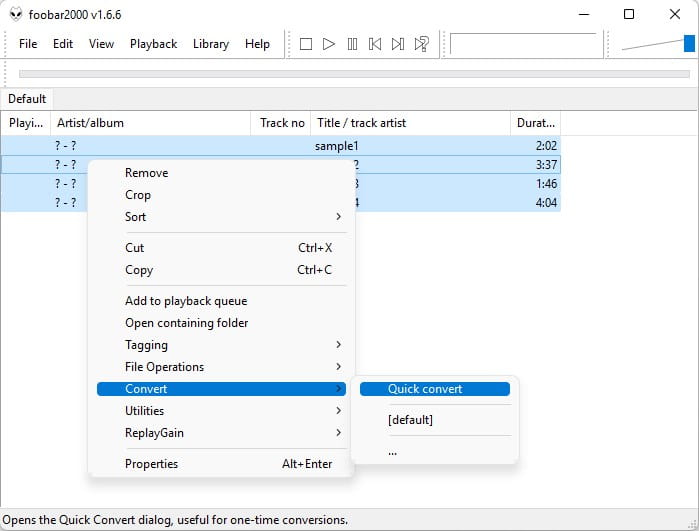The image size is (699, 531).
Task: Choose Remove from the context menu
Action: (x=221, y=173)
